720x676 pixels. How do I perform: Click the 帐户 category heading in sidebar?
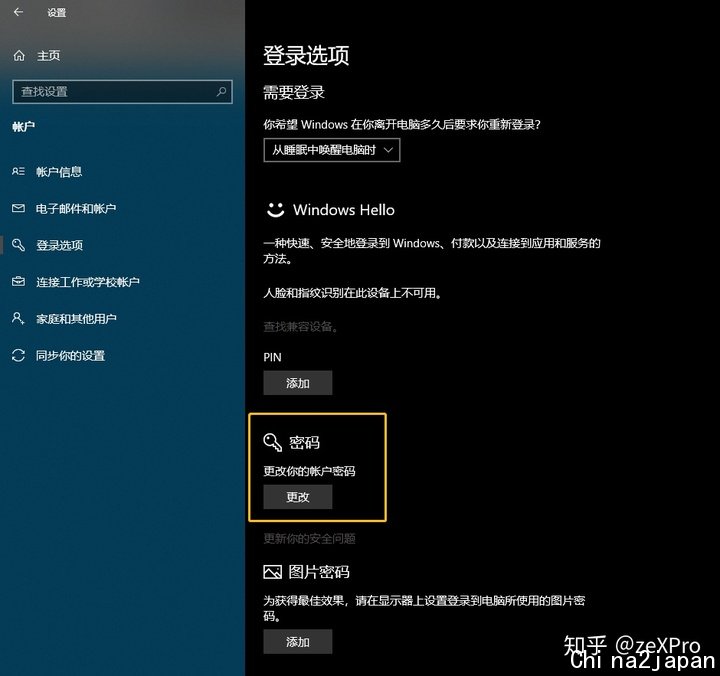pos(23,127)
